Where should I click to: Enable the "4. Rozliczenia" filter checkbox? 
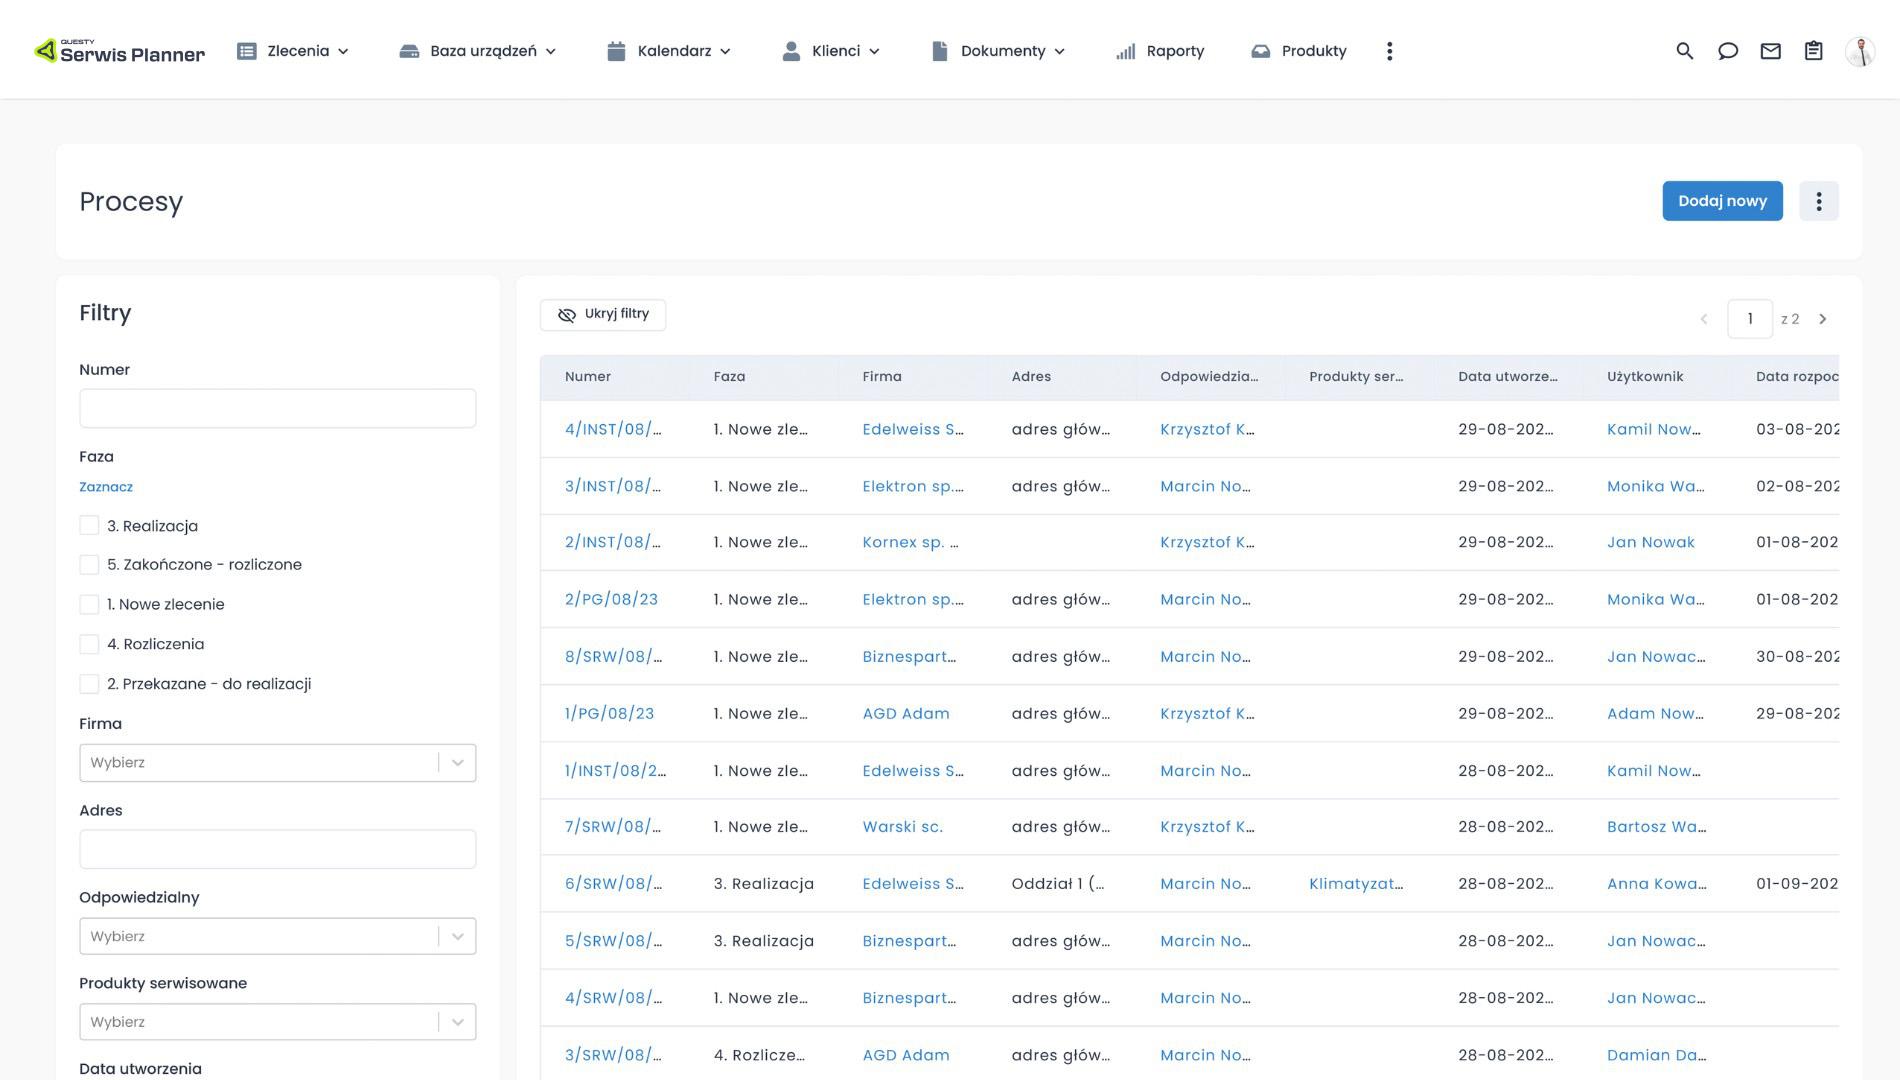(89, 644)
